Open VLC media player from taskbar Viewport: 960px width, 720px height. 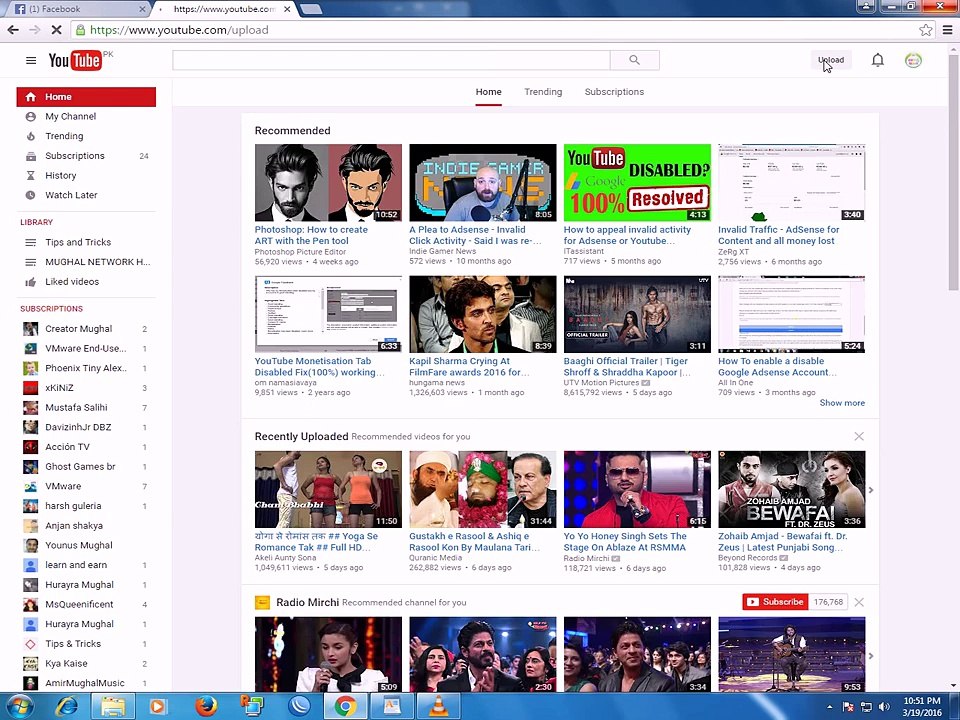click(x=438, y=707)
